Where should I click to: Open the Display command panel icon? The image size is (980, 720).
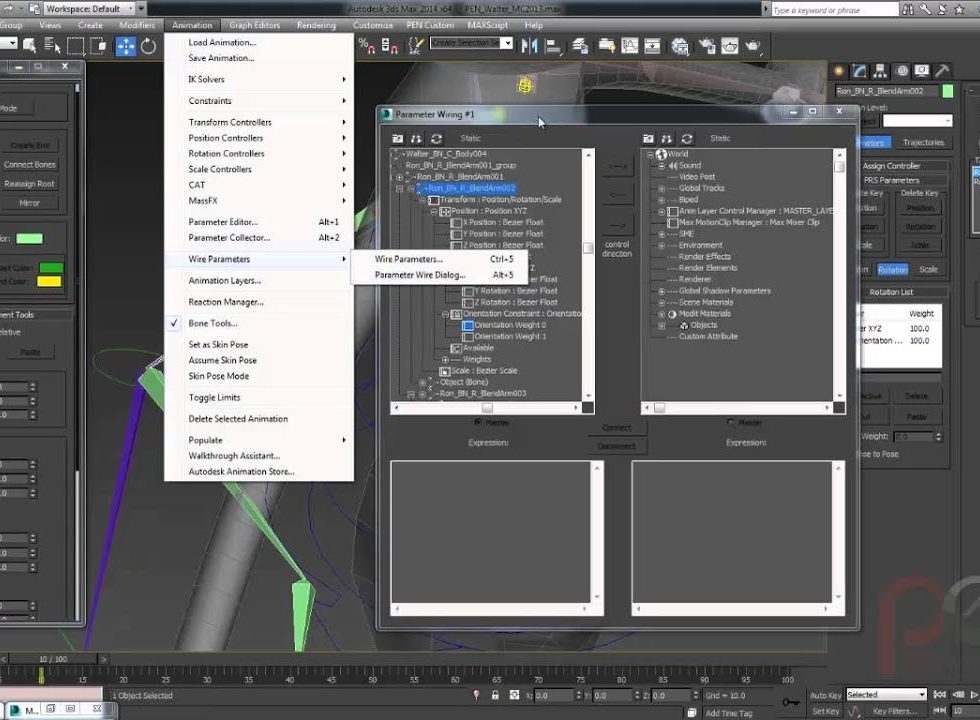[x=922, y=71]
